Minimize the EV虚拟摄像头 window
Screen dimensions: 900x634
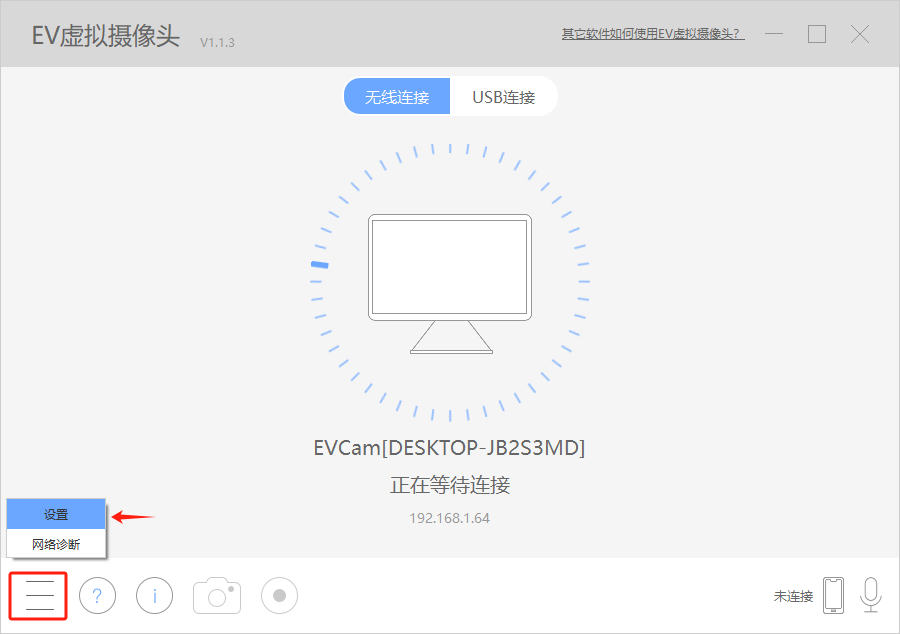click(x=775, y=34)
